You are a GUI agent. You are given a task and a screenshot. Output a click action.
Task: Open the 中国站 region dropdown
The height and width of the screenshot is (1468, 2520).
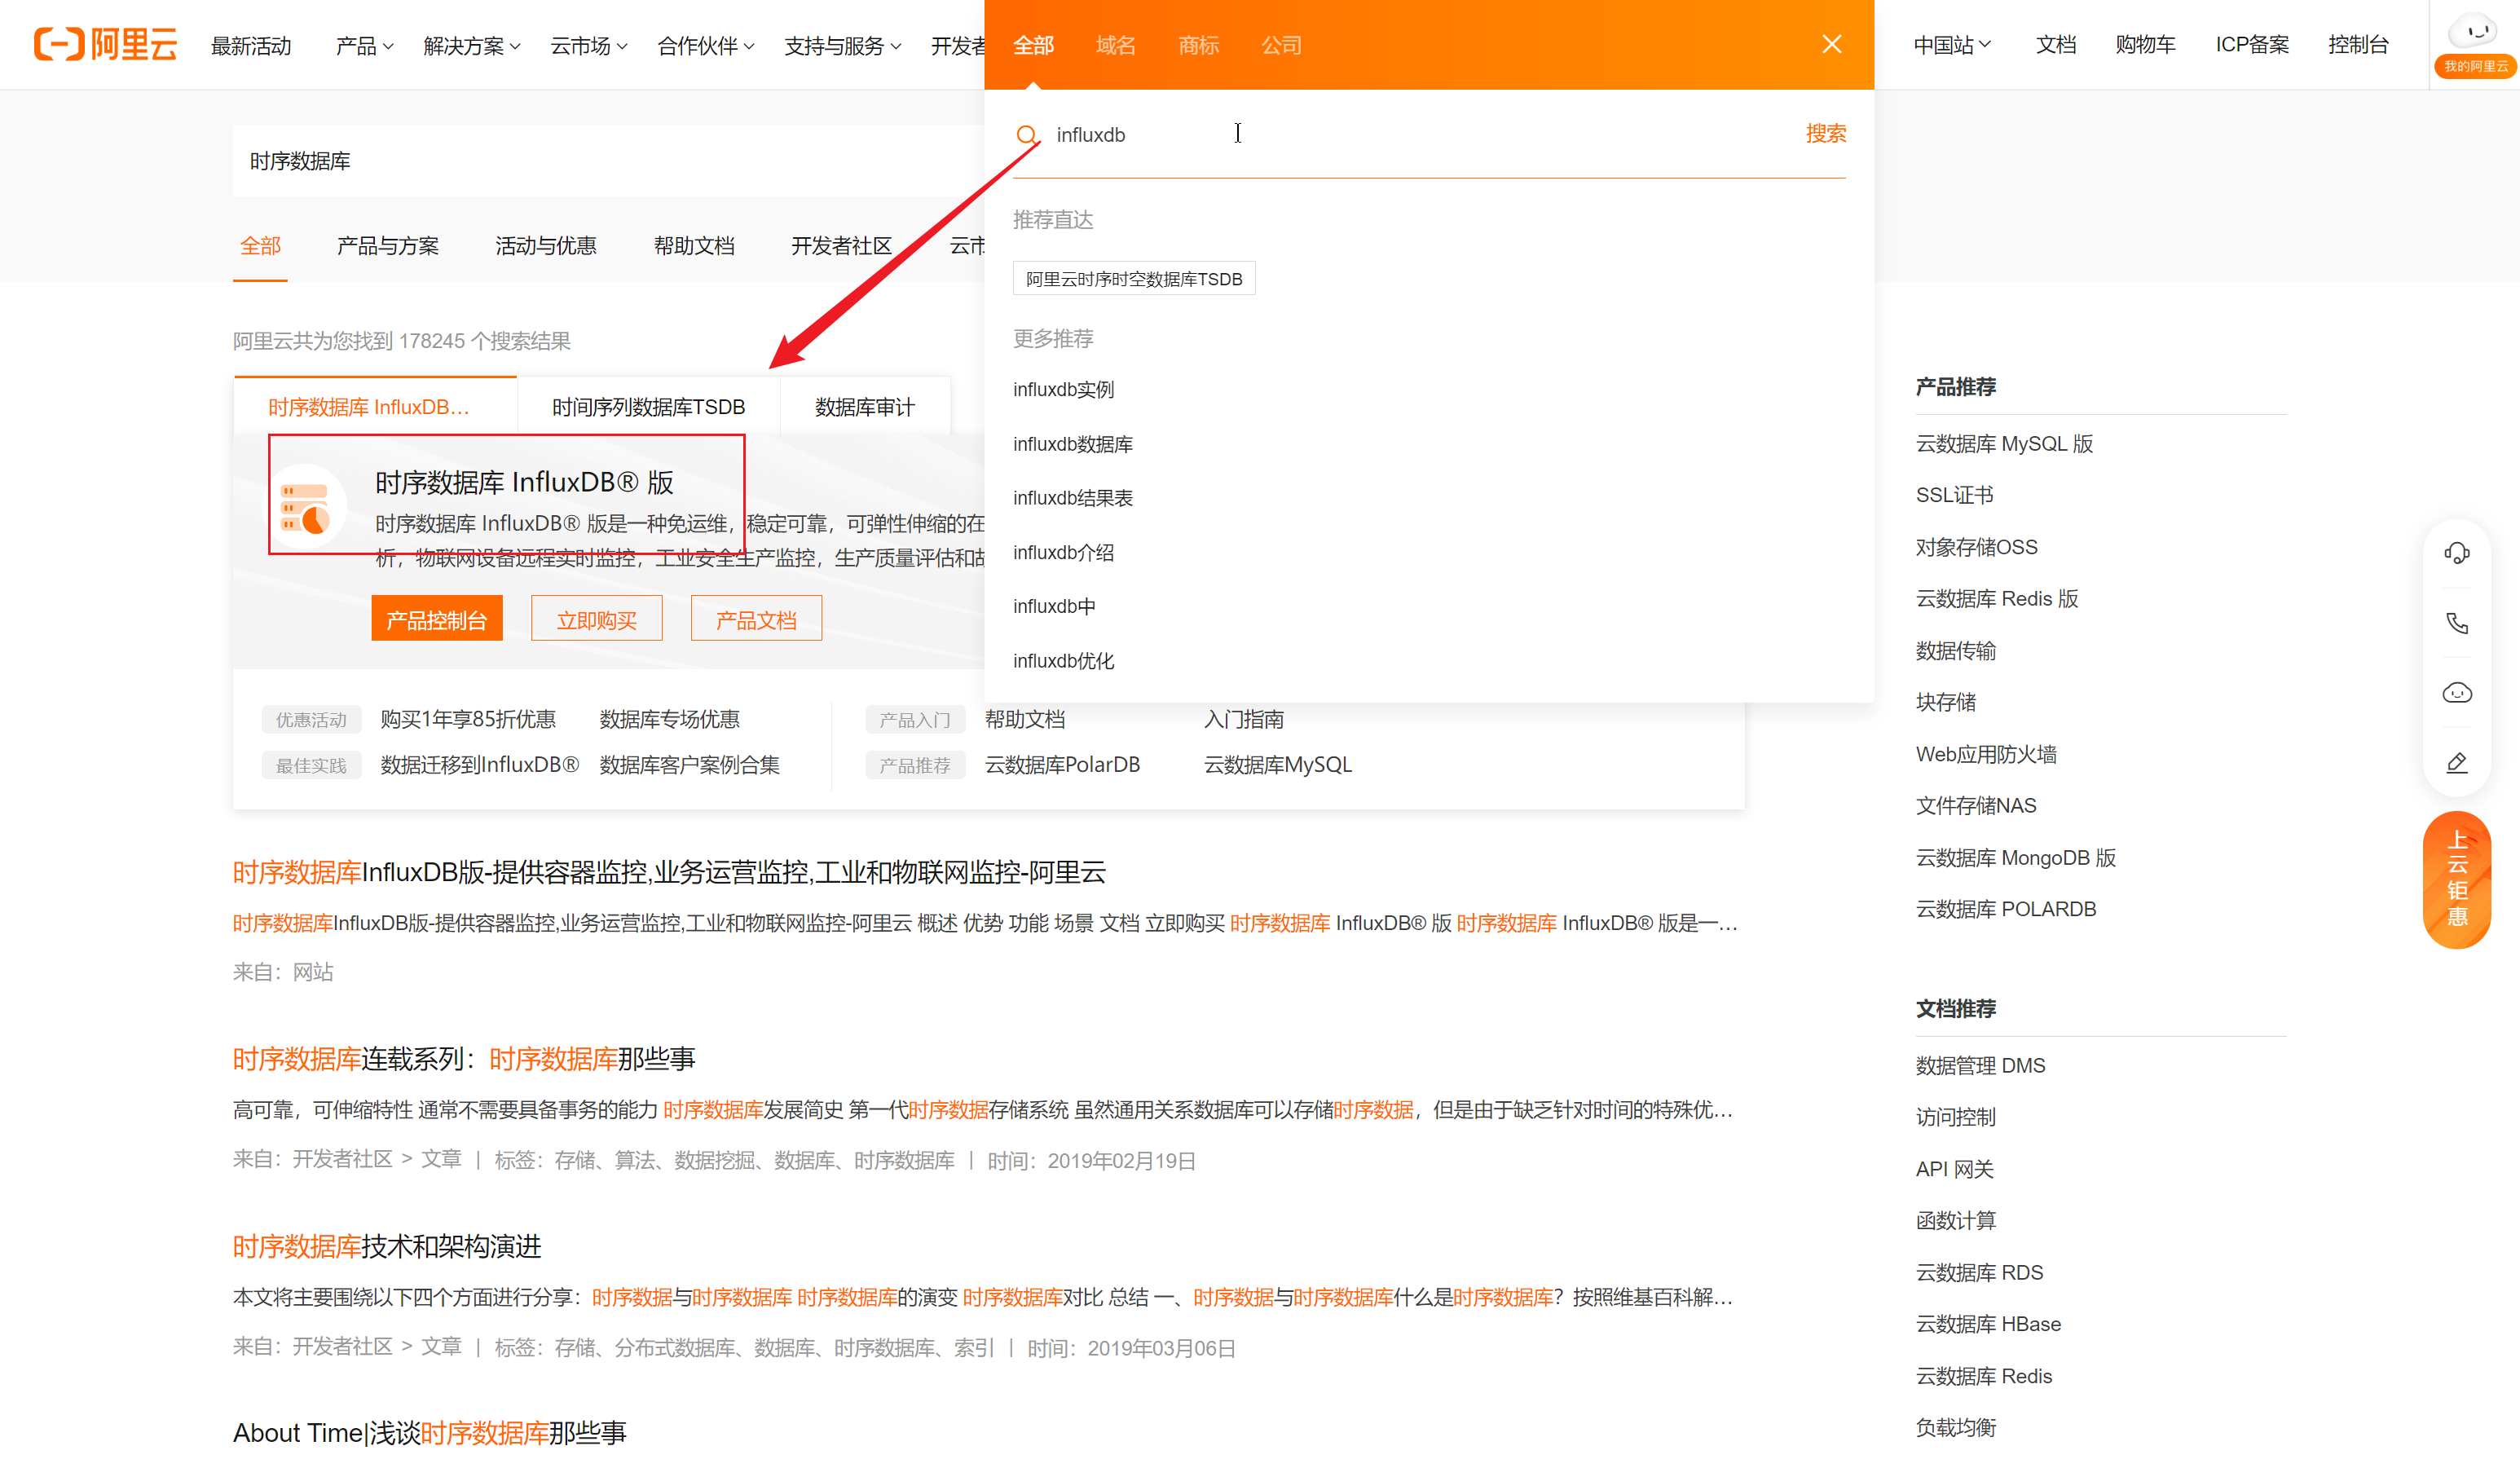(x=1952, y=45)
